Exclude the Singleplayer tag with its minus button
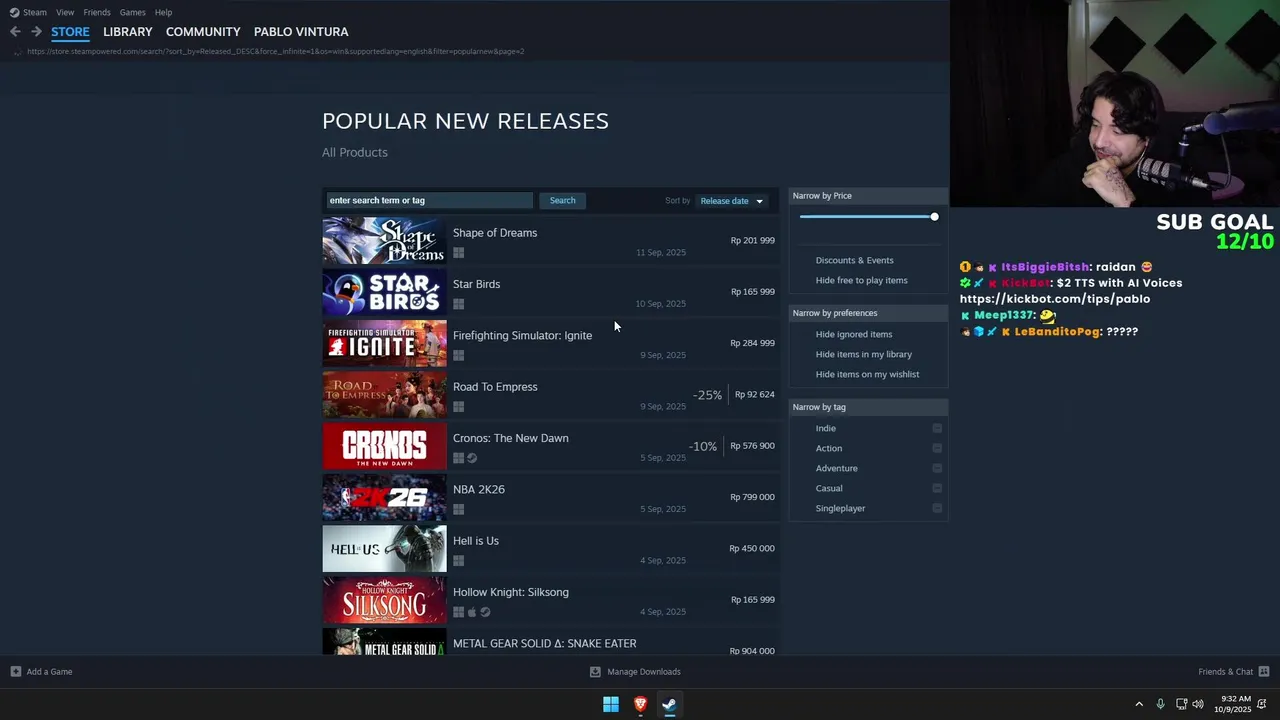The width and height of the screenshot is (1280, 720). (x=937, y=508)
